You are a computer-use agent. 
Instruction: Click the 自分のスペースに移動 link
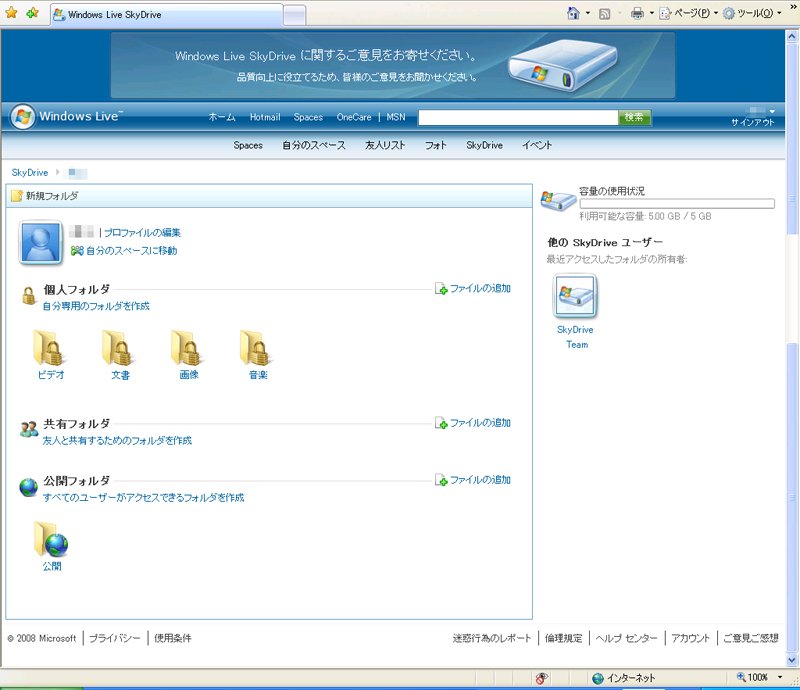tap(131, 251)
